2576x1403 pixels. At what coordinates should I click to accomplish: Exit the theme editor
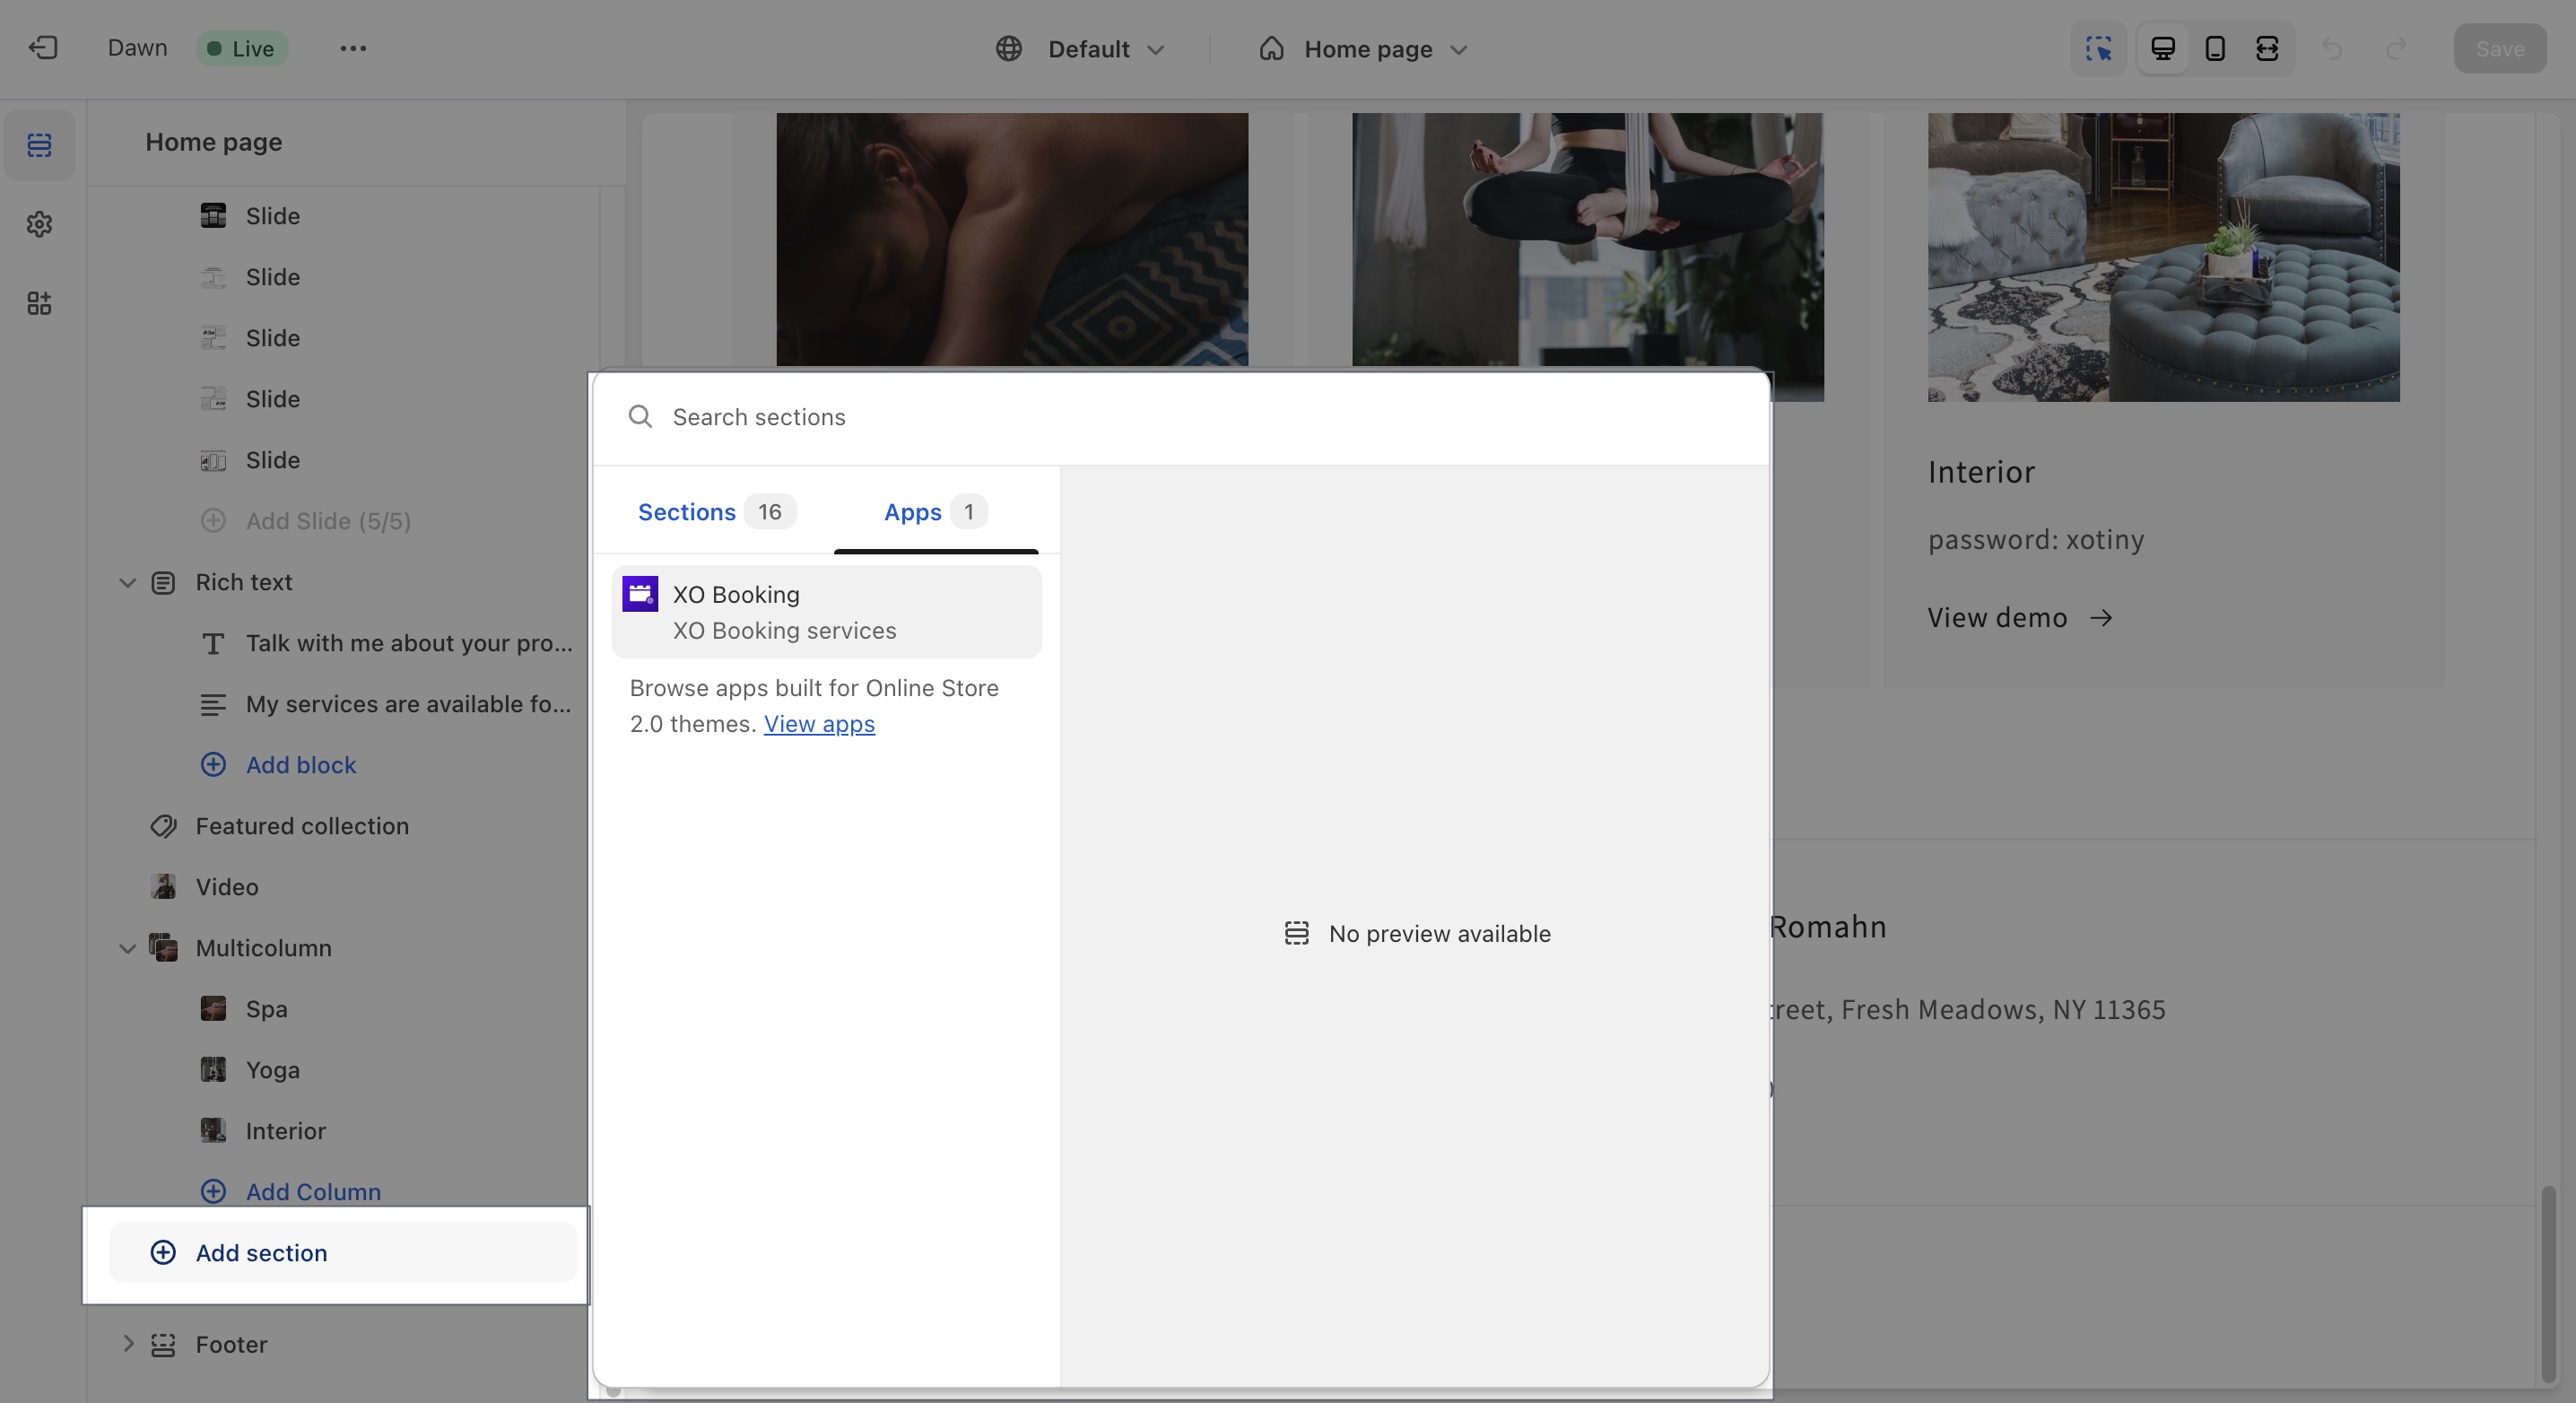tap(42, 47)
